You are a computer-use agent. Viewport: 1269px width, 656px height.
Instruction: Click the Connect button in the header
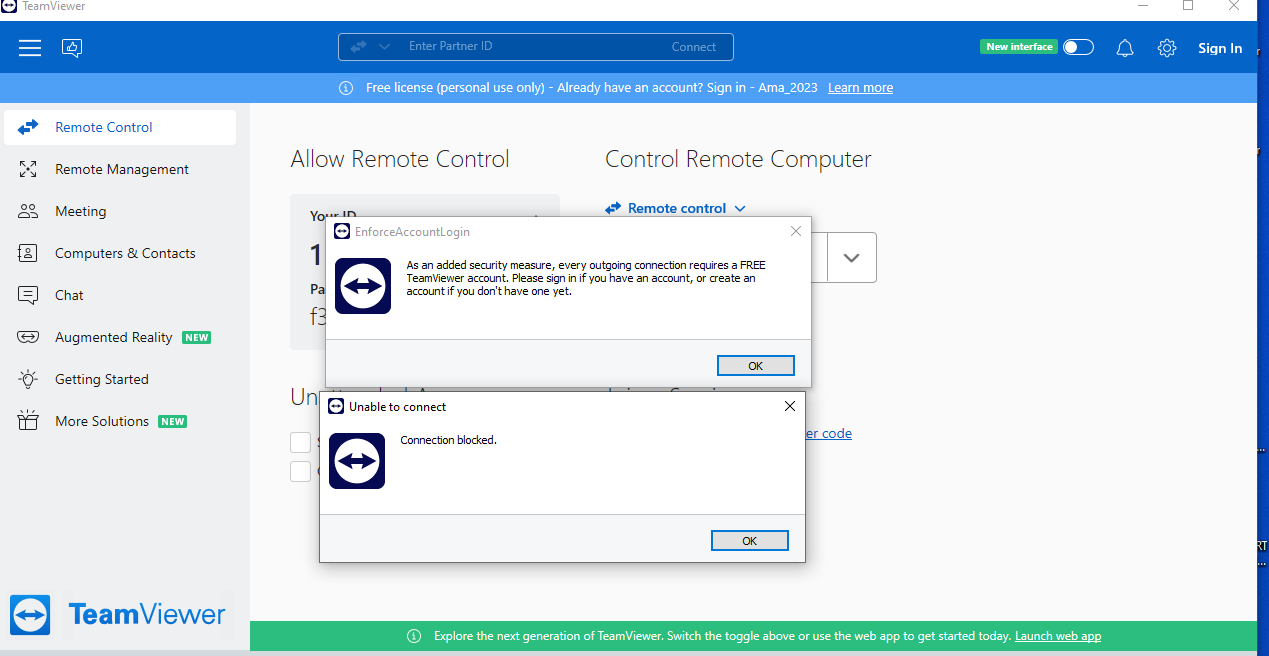coord(694,47)
